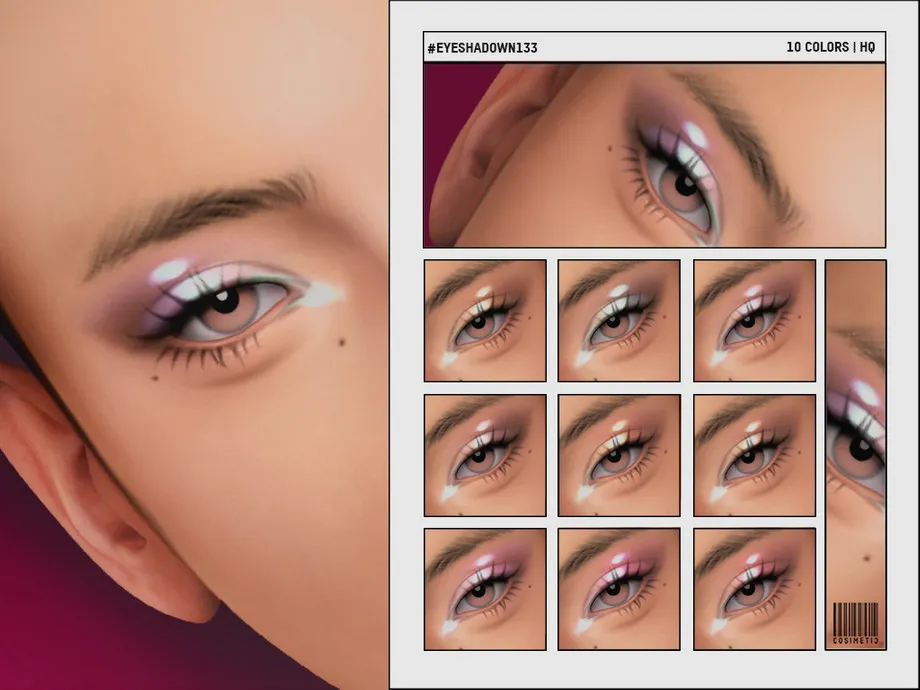Click the "10 COLORS | HQ" label
920x690 pixels.
click(830, 47)
